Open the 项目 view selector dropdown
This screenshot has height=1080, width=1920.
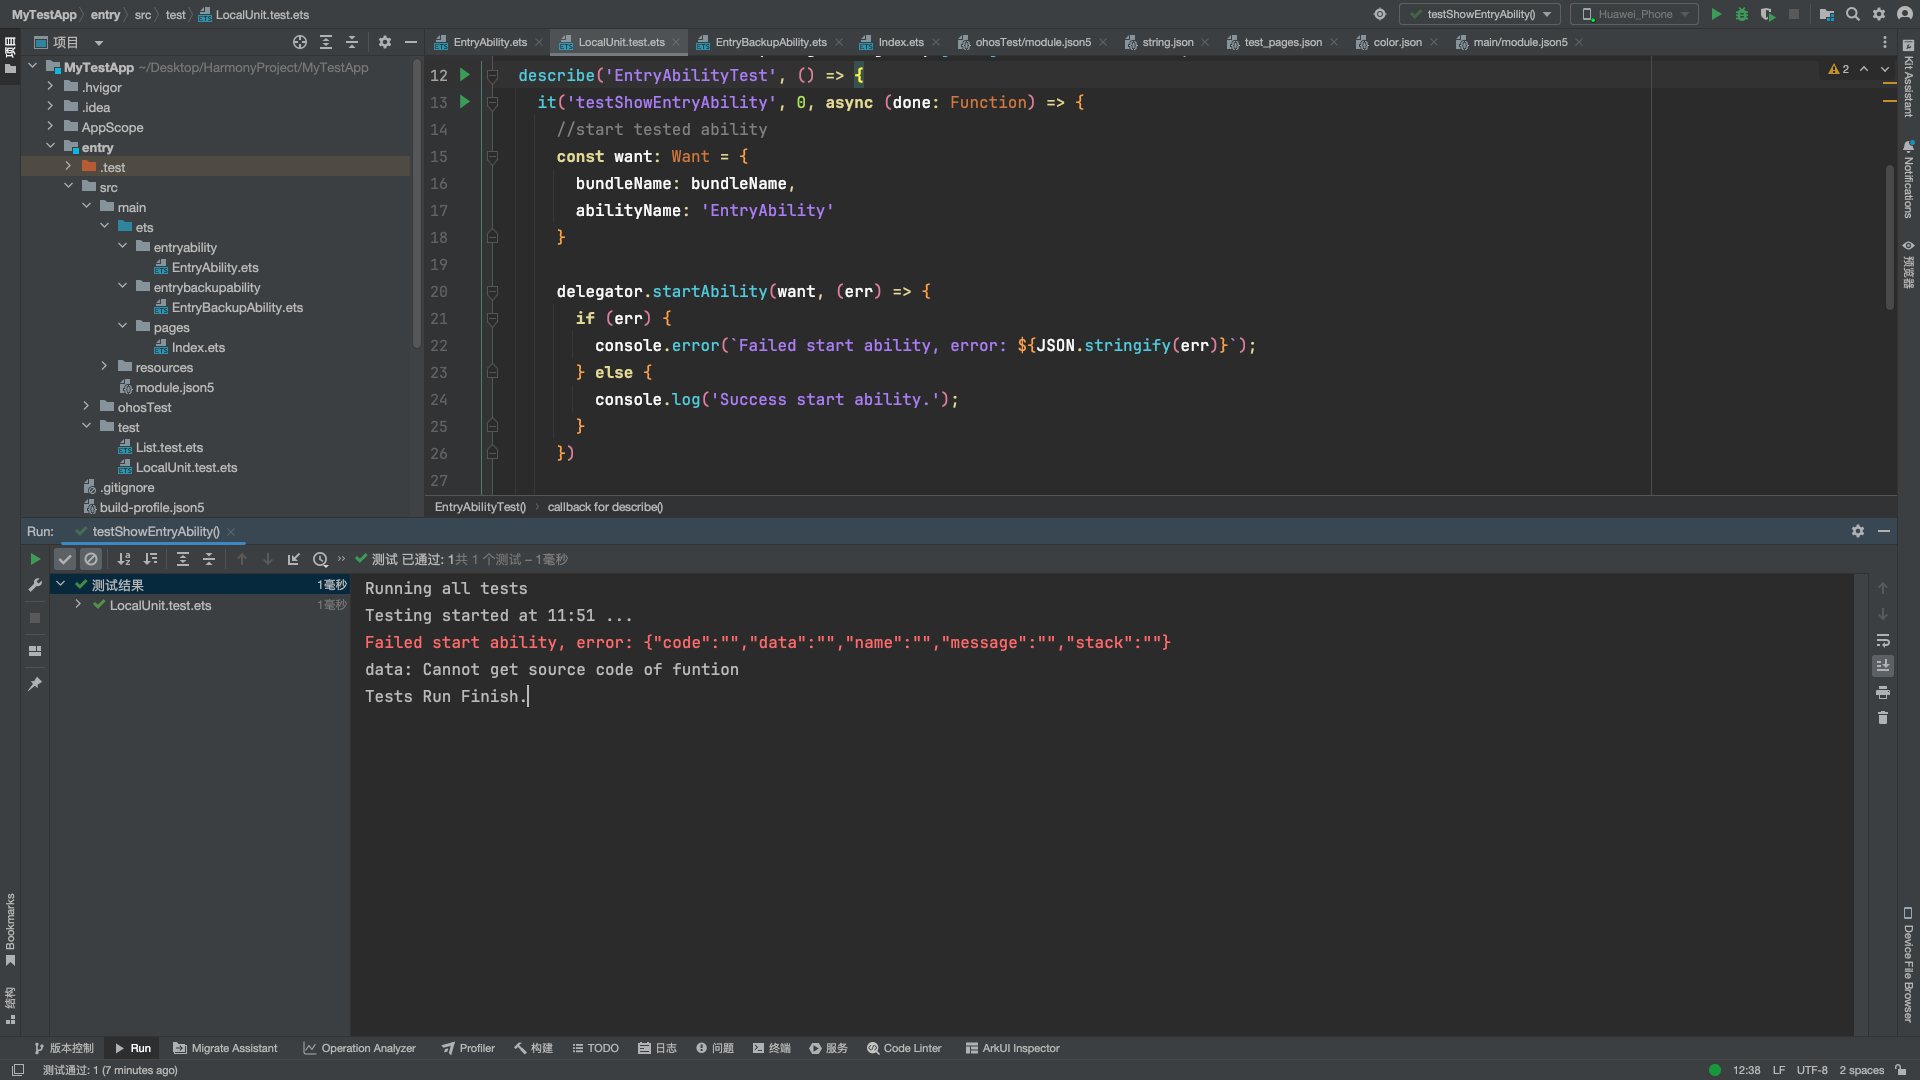point(70,42)
